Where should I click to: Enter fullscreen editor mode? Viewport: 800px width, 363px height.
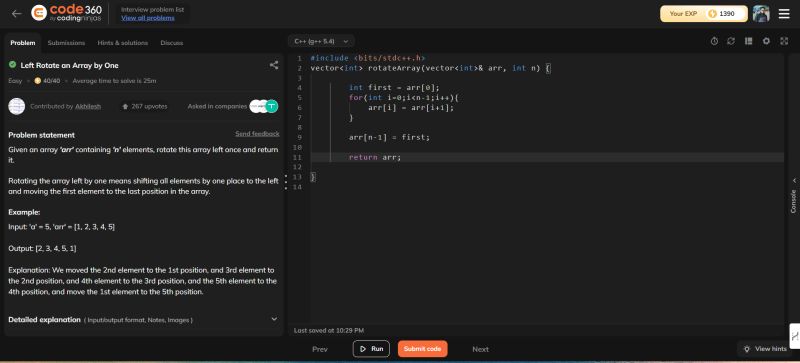(x=784, y=41)
